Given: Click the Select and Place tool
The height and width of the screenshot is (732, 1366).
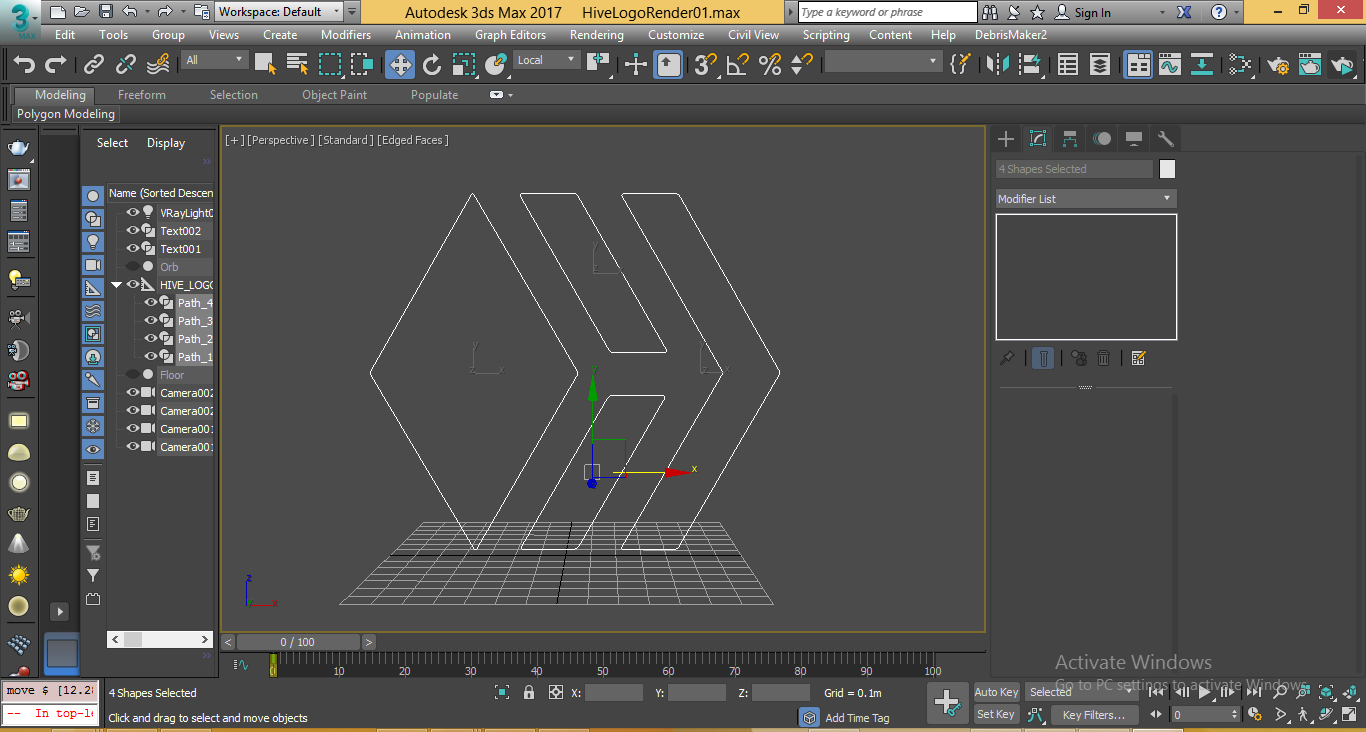Looking at the screenshot, I should (496, 65).
